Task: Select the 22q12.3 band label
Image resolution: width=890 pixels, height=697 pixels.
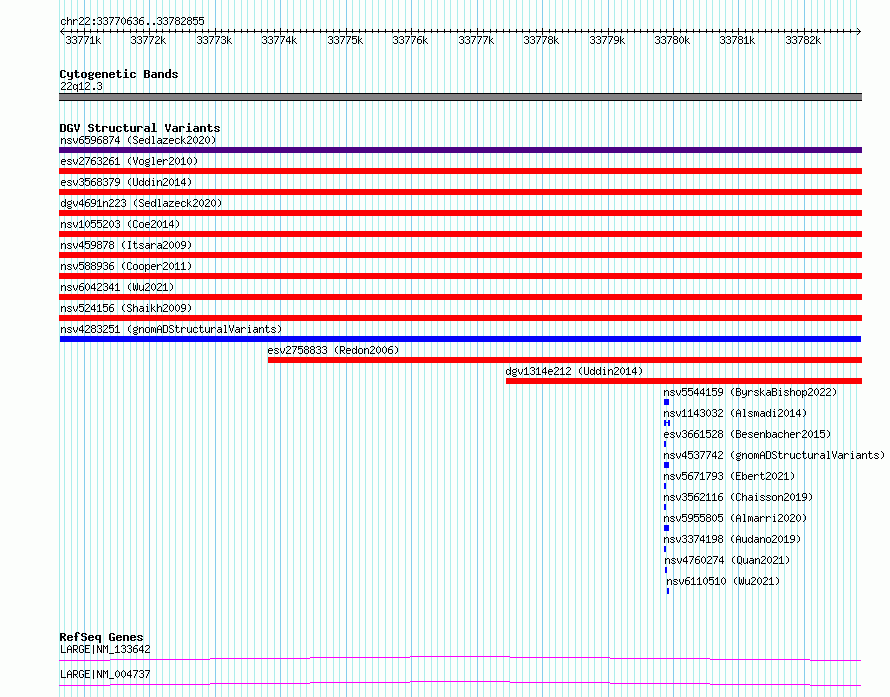Action: [x=81, y=86]
